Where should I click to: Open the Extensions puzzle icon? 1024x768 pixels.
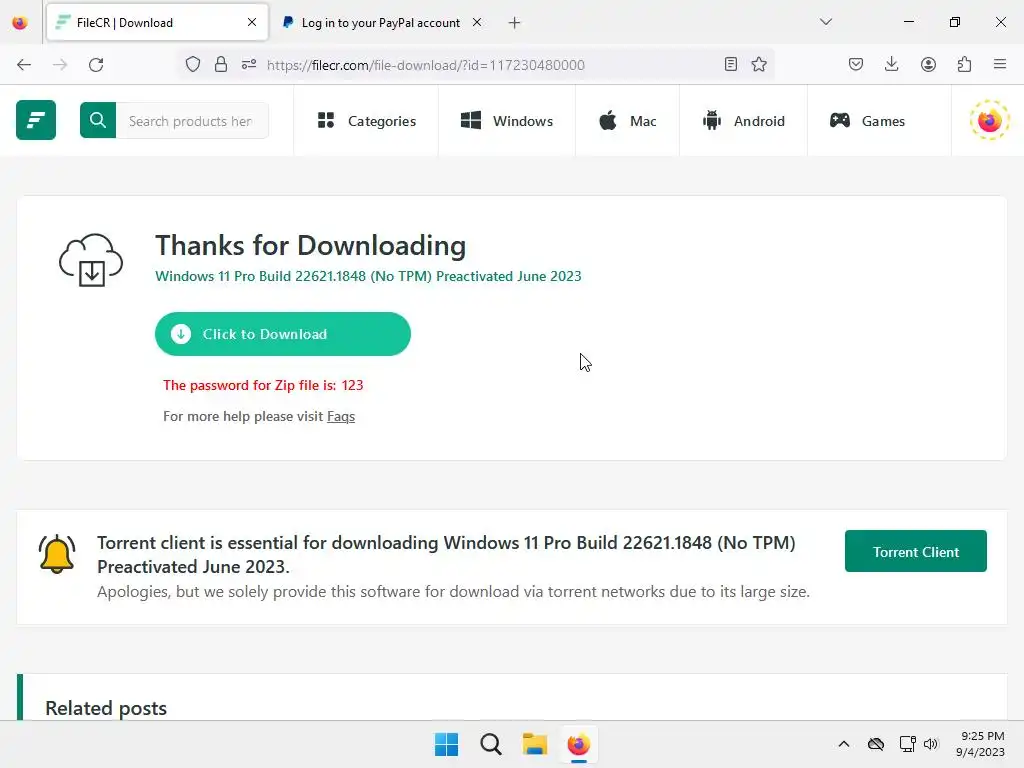tap(964, 64)
